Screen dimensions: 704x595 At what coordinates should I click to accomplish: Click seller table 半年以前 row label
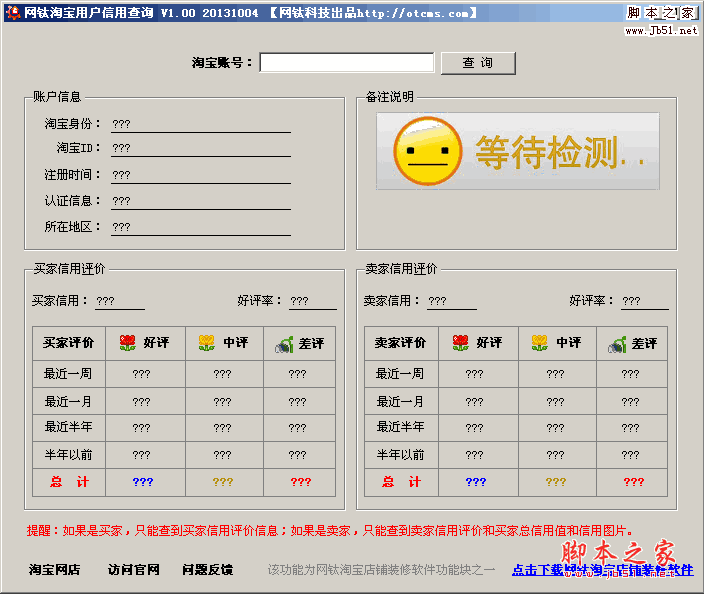(400, 455)
